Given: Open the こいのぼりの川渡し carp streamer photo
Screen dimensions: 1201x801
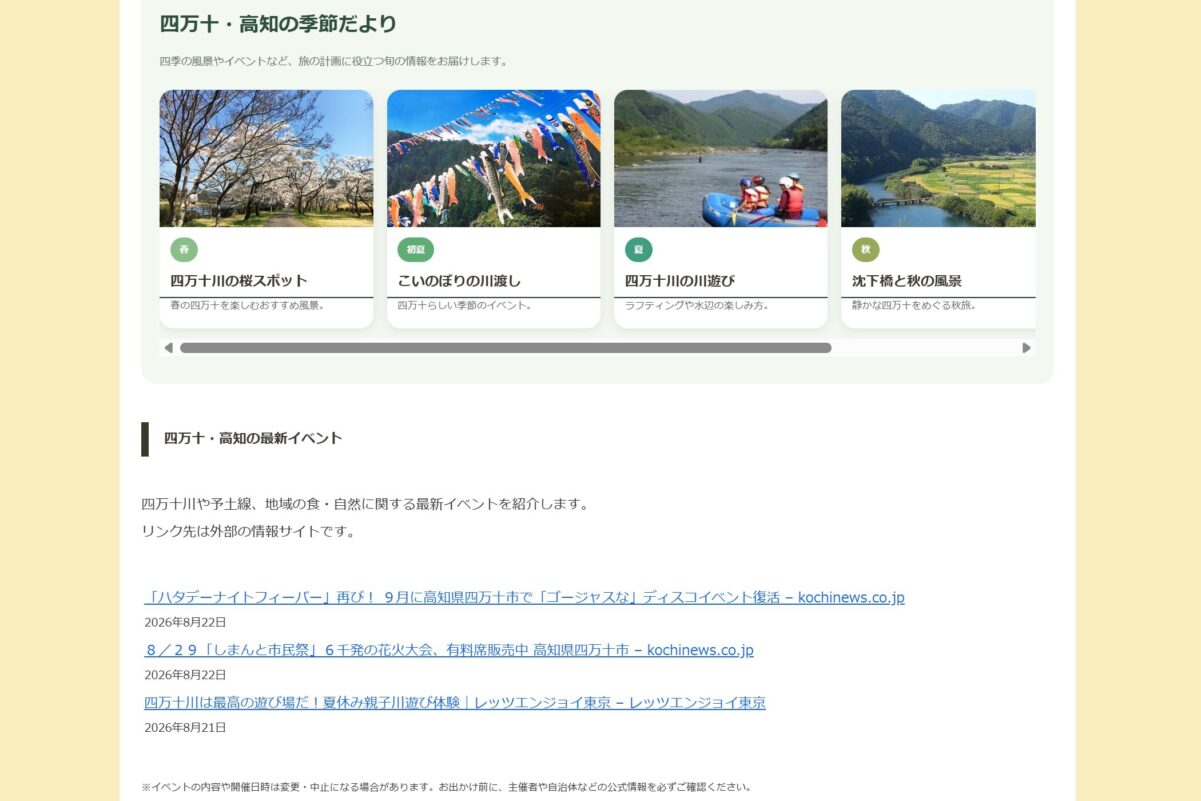Looking at the screenshot, I should pyautogui.click(x=494, y=158).
